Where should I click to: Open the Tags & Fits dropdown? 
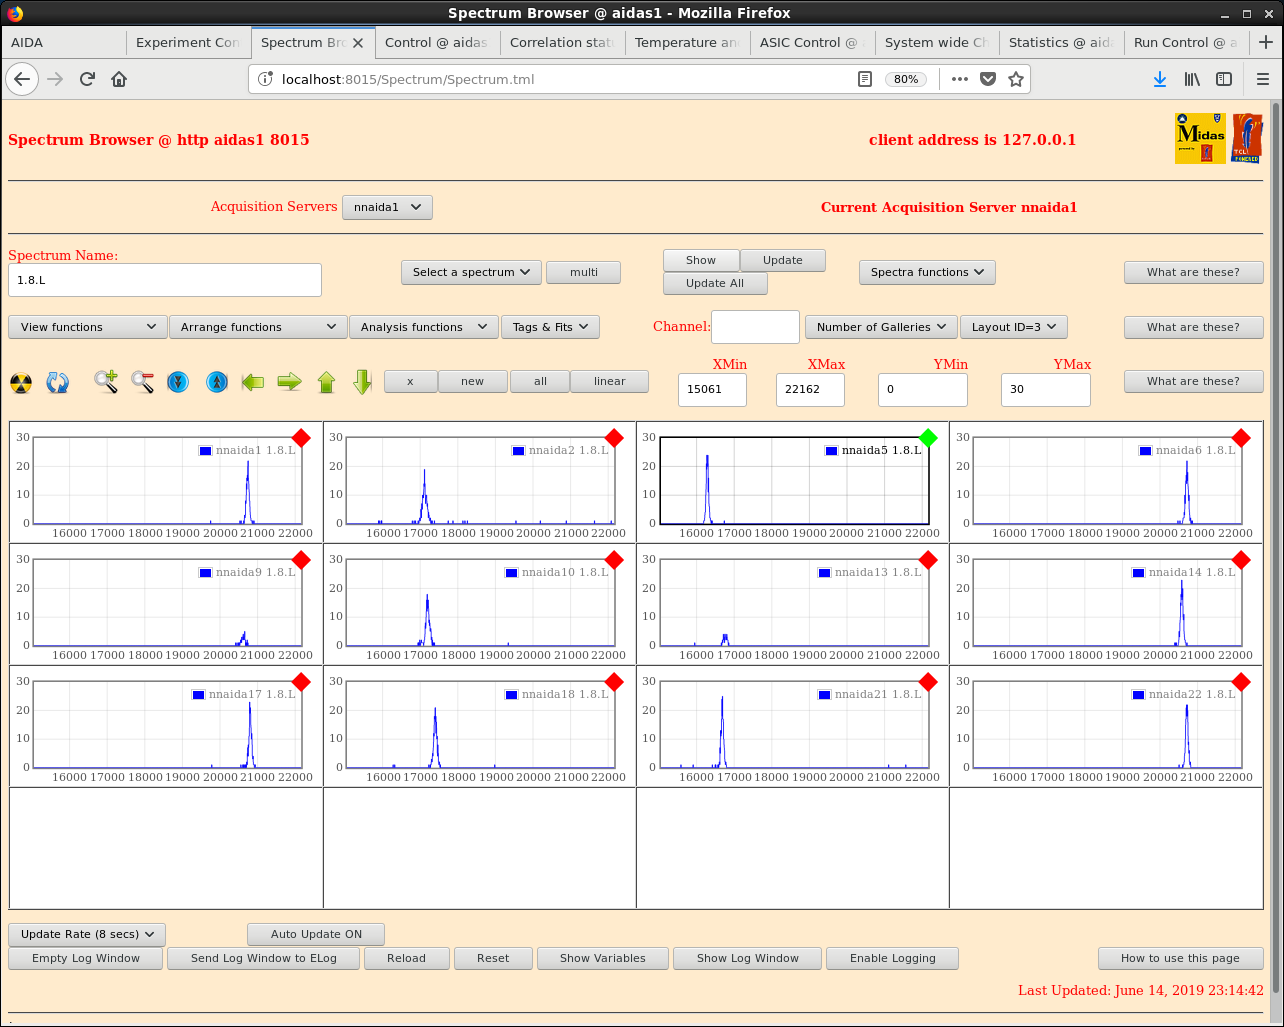550,327
